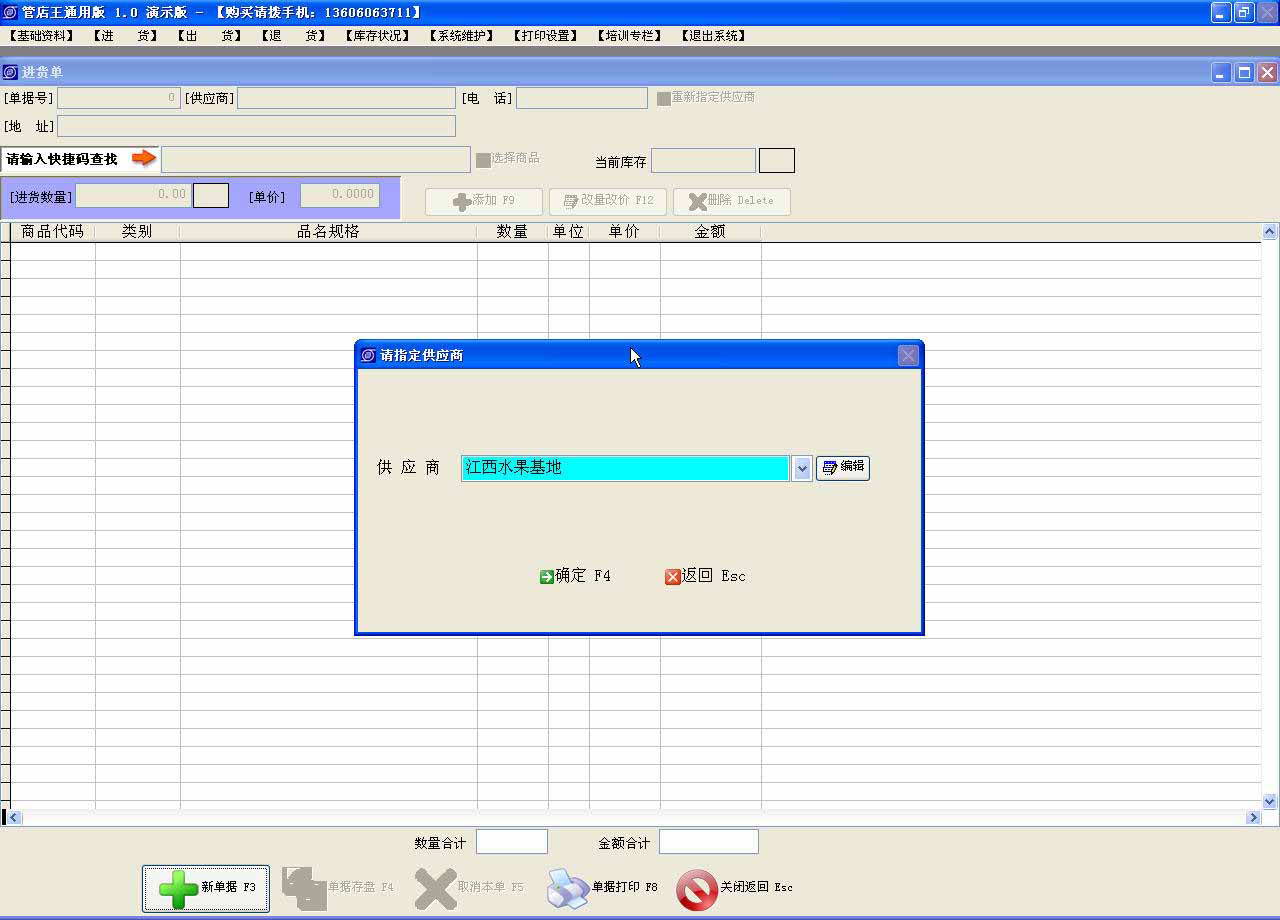Click the 类别 column header
The image size is (1280, 920).
coord(137,231)
